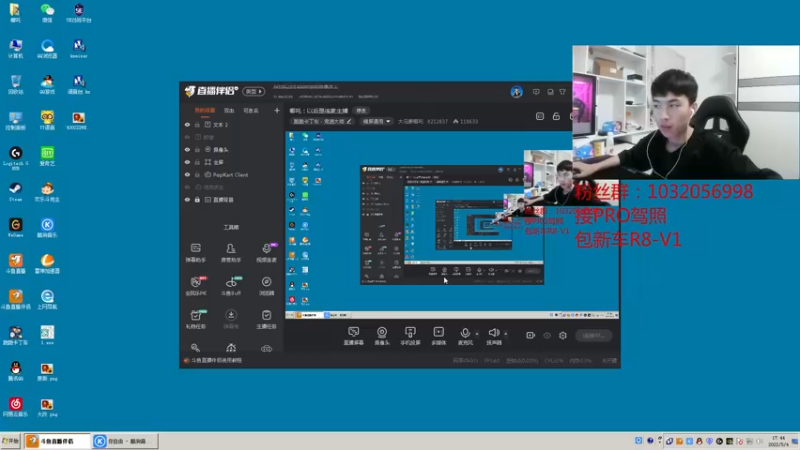This screenshot has width=800, height=450.
Task: Click the WeChat desktop icon
Action: [x=47, y=13]
